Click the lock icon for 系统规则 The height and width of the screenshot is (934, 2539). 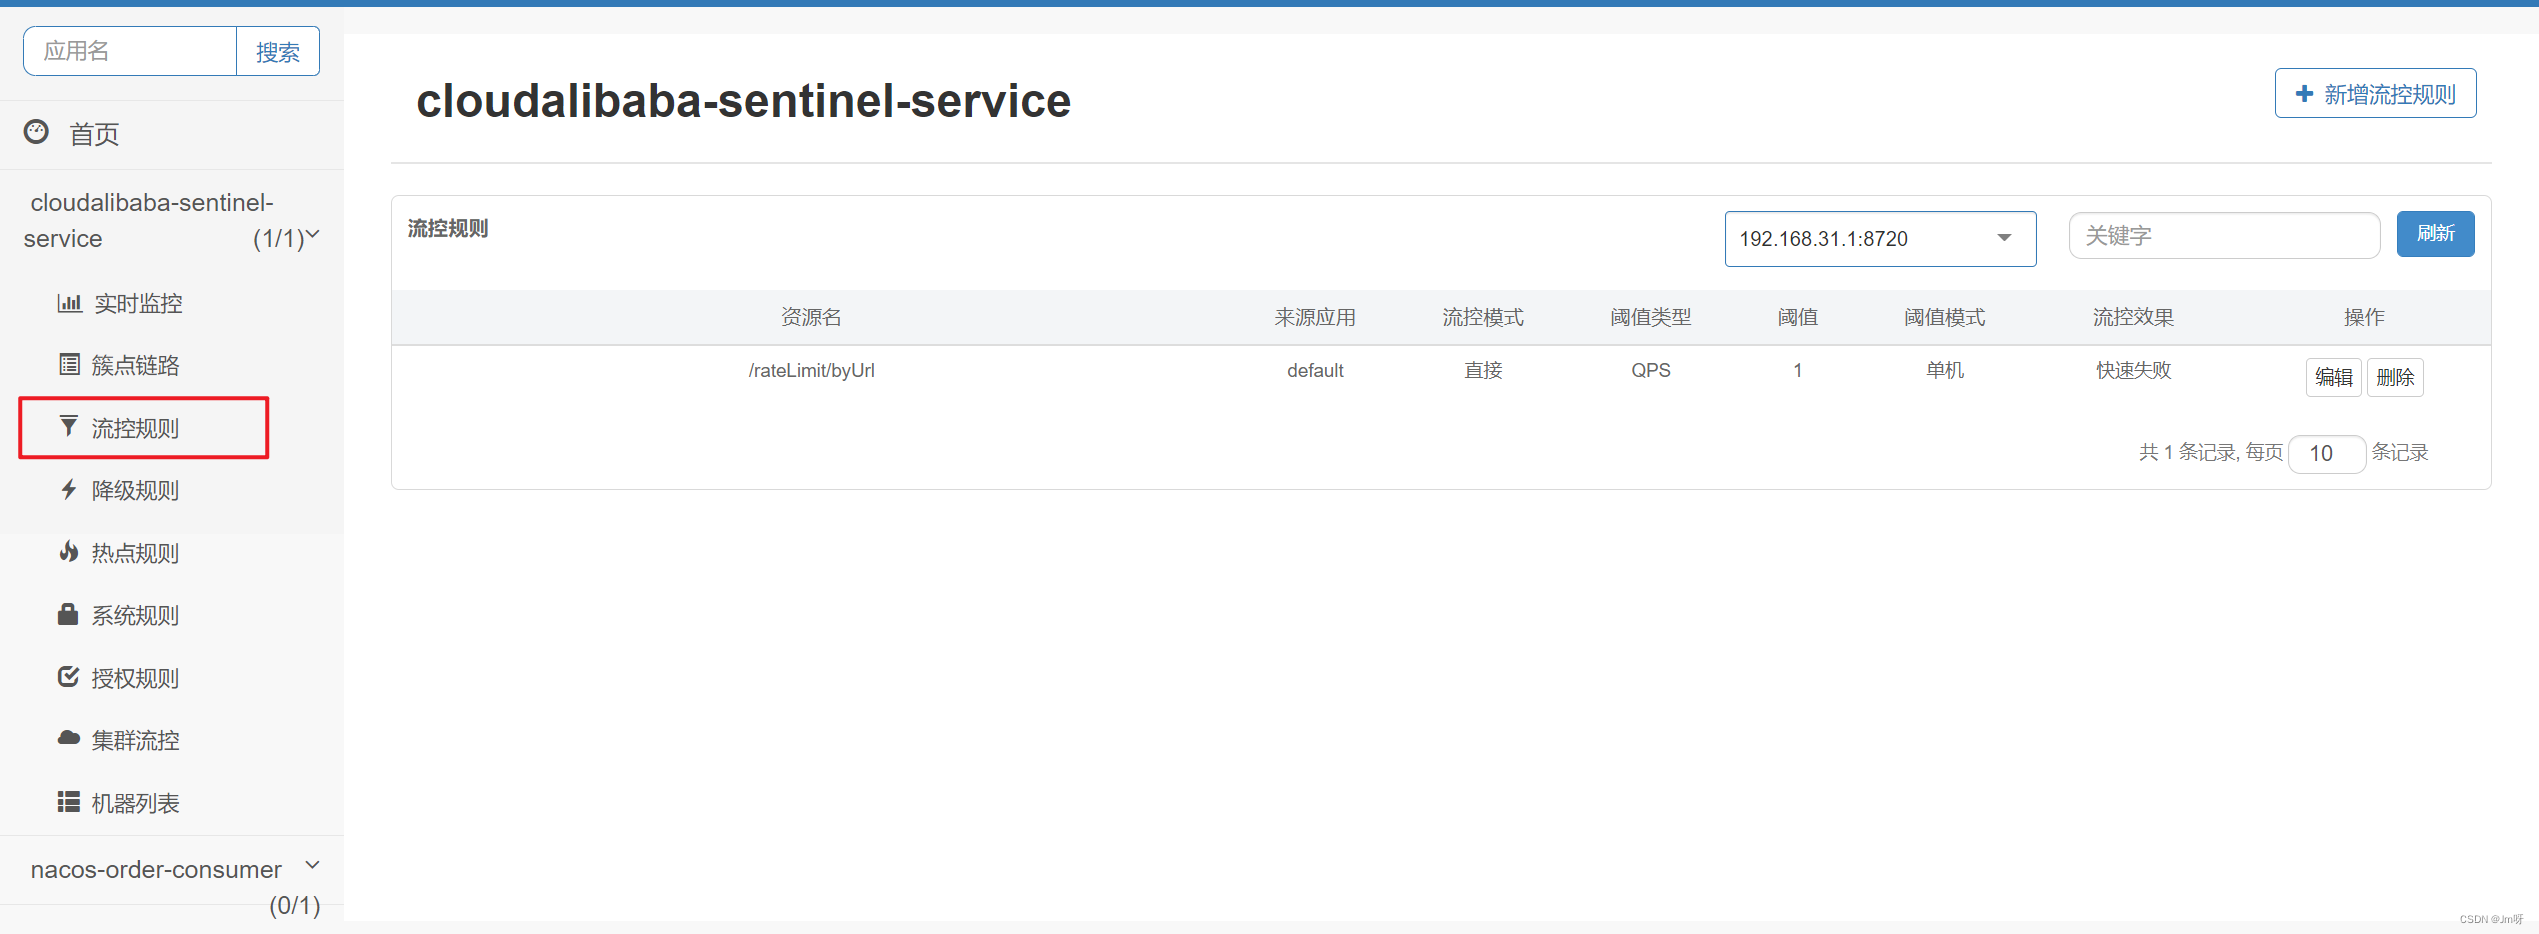(x=68, y=614)
